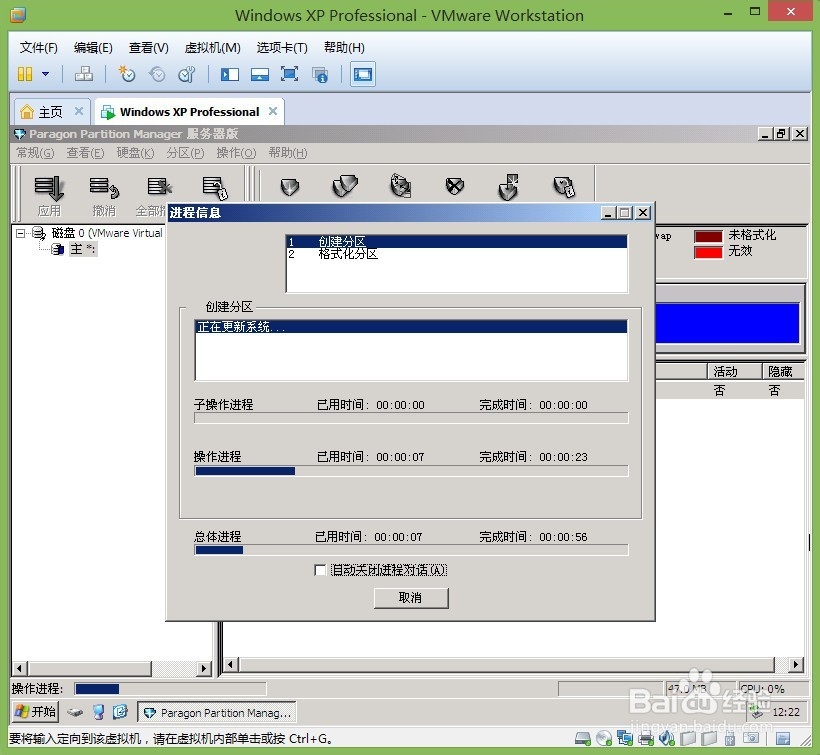Viewport: 820px width, 755px height.
Task: Click the single shield partition tool icon
Action: (x=290, y=187)
